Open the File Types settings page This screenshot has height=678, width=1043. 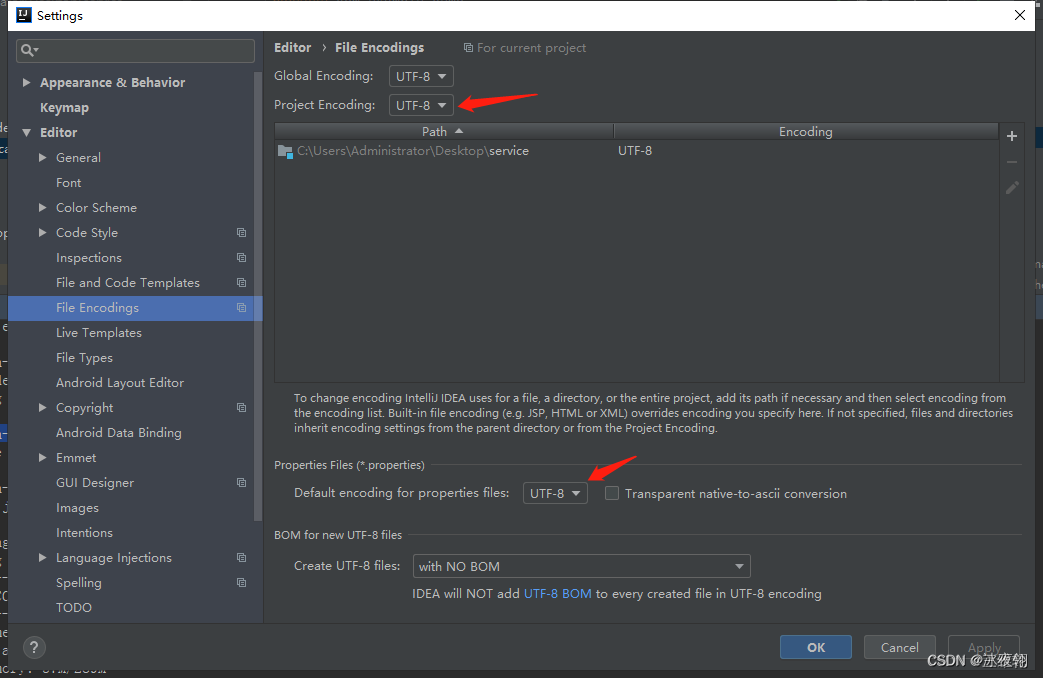tap(84, 357)
